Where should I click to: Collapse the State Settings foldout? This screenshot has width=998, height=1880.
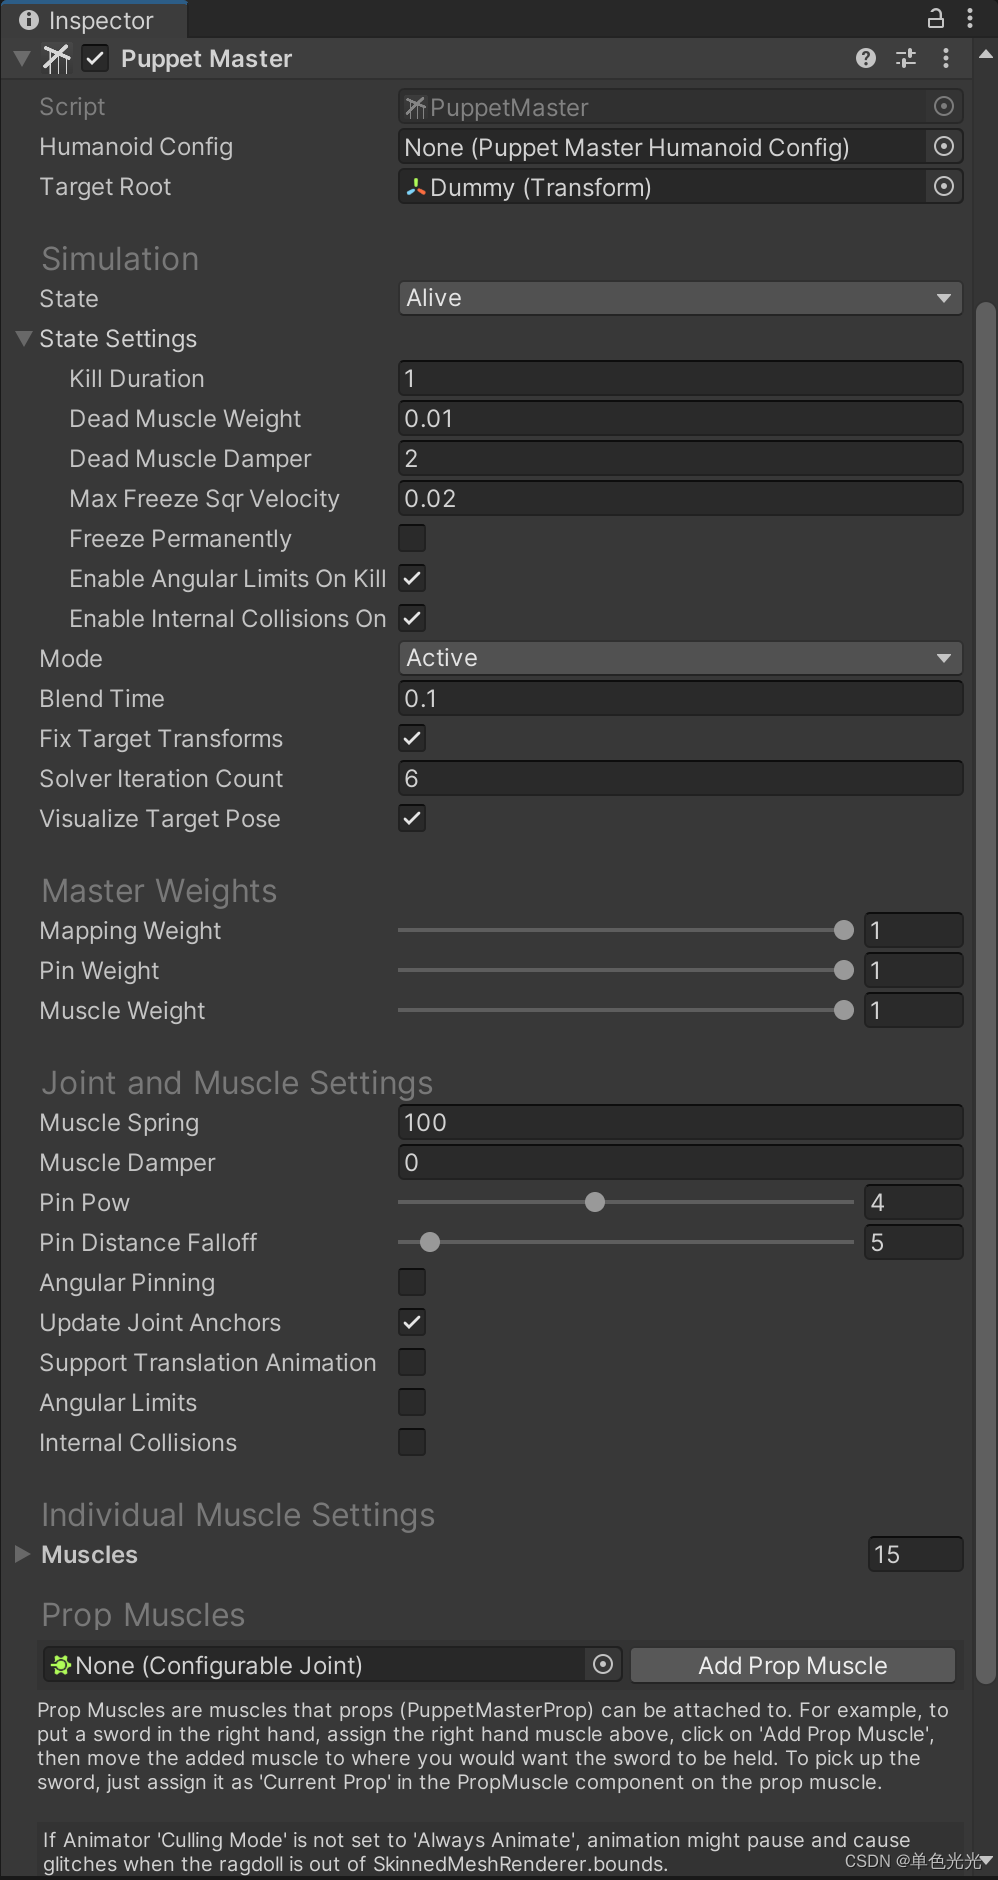(x=24, y=339)
